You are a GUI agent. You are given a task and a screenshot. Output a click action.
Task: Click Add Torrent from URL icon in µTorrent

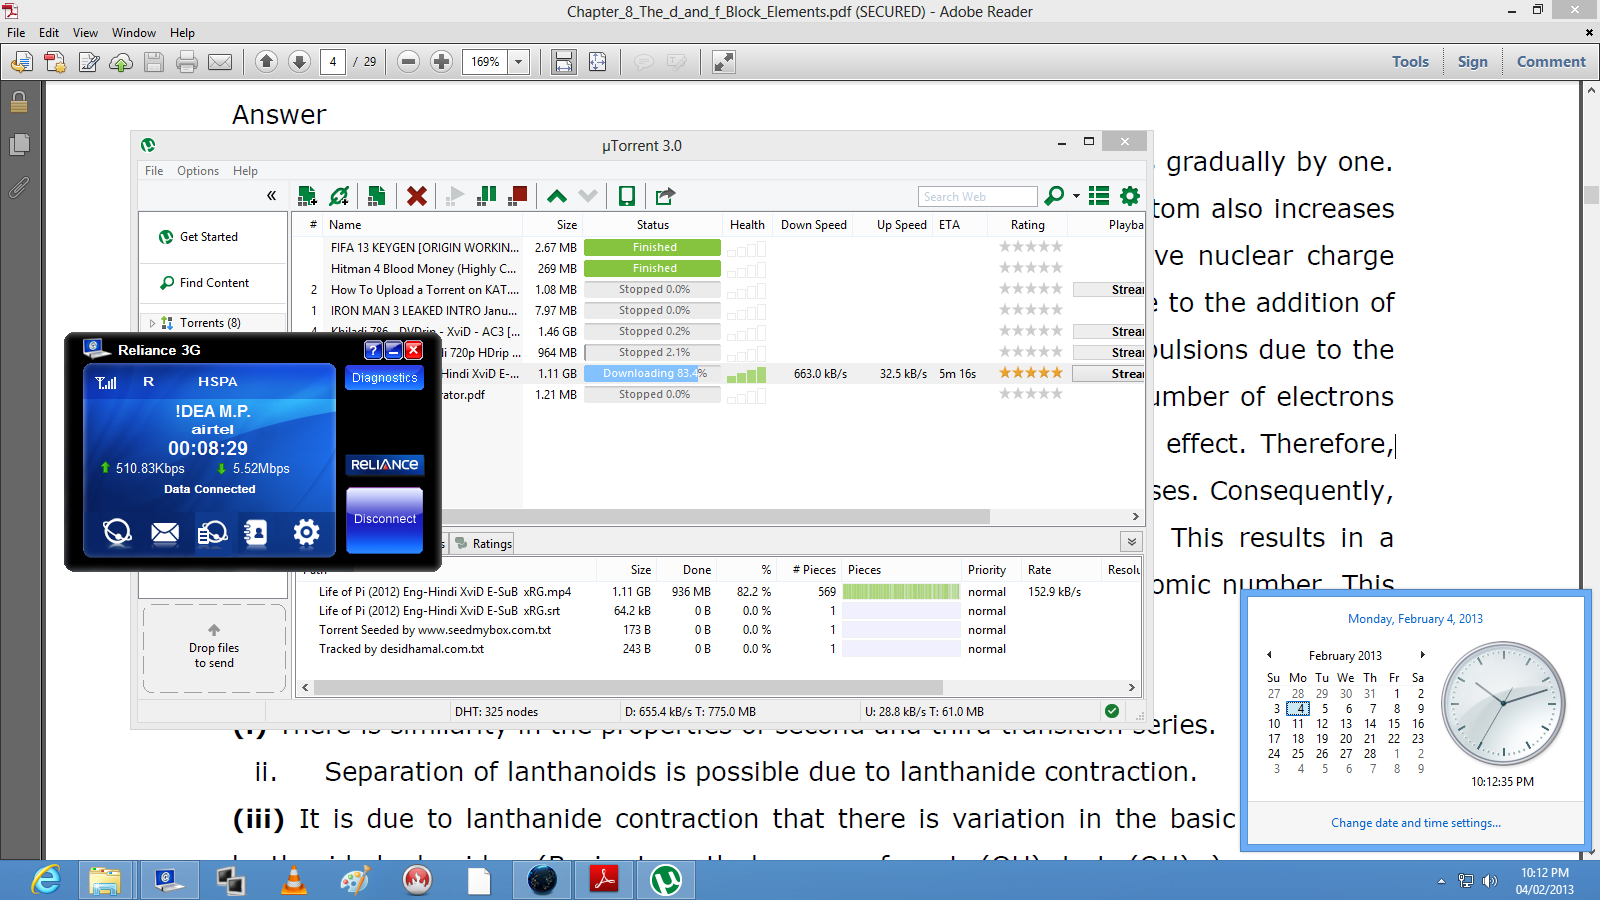tap(340, 196)
